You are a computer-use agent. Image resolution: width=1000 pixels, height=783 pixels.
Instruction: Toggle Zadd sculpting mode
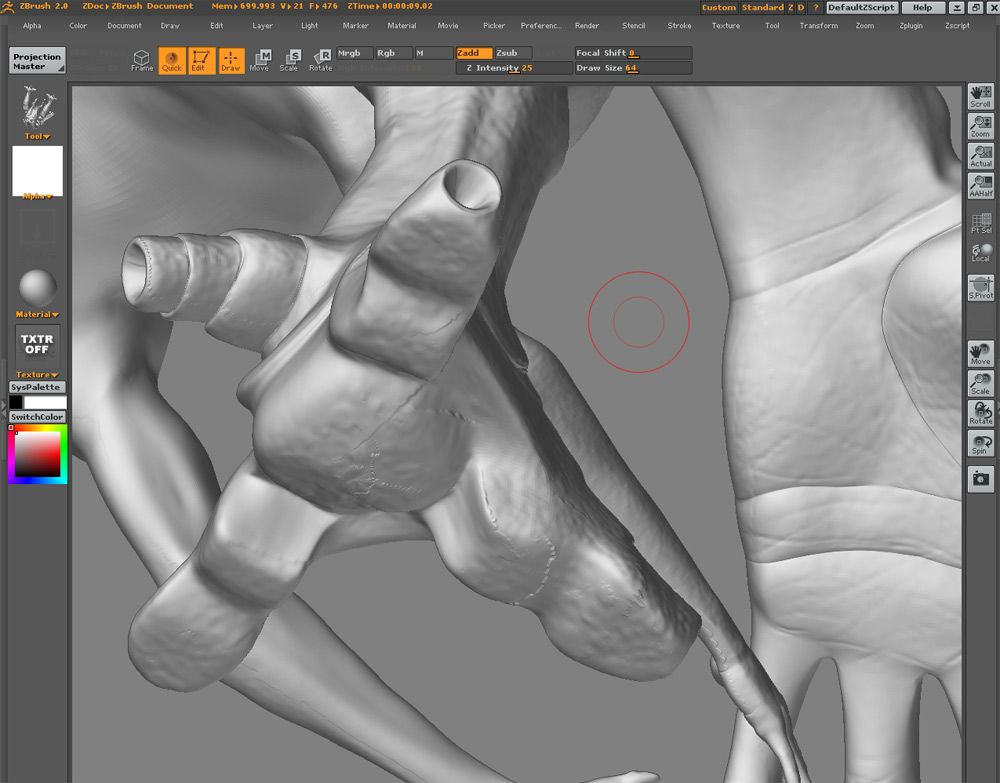pos(474,53)
